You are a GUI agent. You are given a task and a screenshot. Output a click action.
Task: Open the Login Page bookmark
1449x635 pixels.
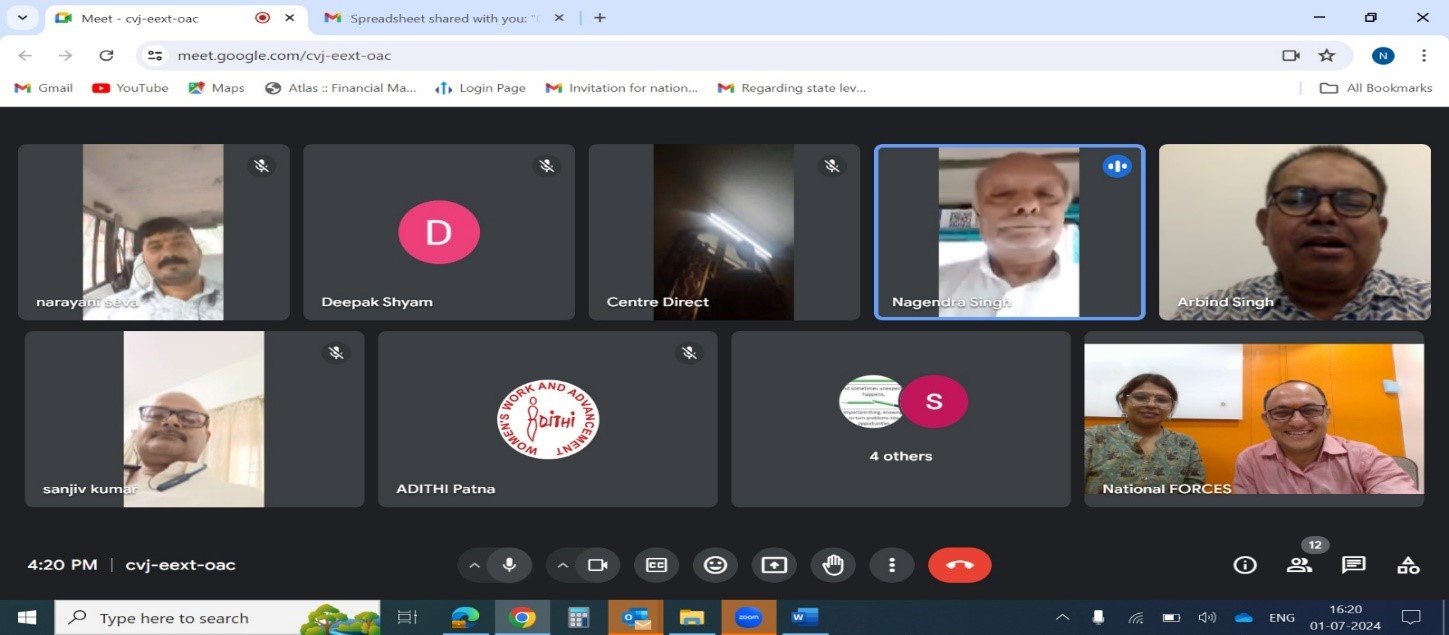(x=480, y=88)
